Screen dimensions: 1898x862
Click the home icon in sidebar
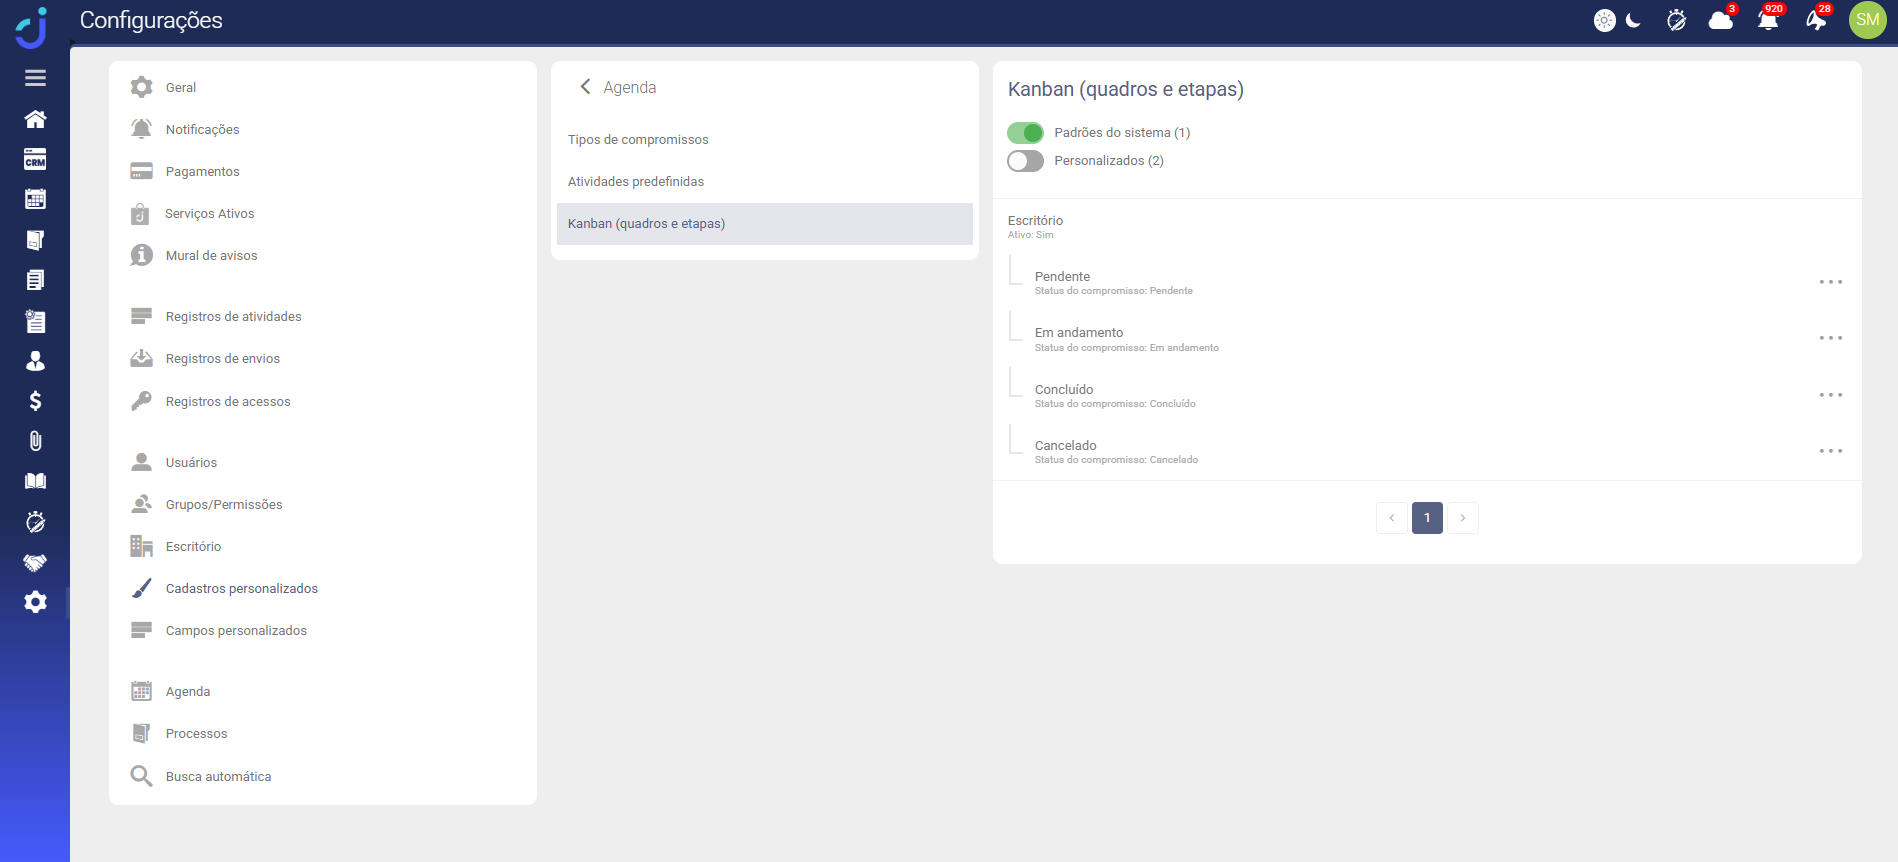(35, 119)
